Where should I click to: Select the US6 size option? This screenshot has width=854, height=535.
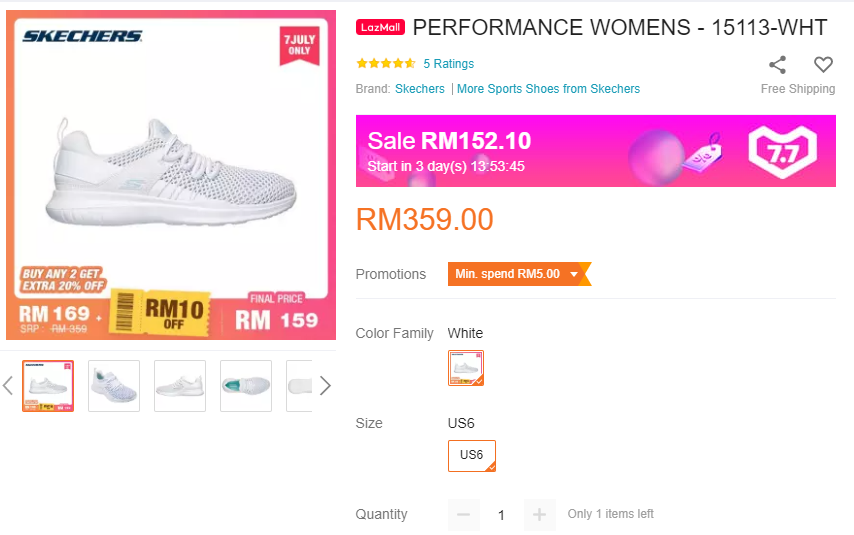coord(472,455)
